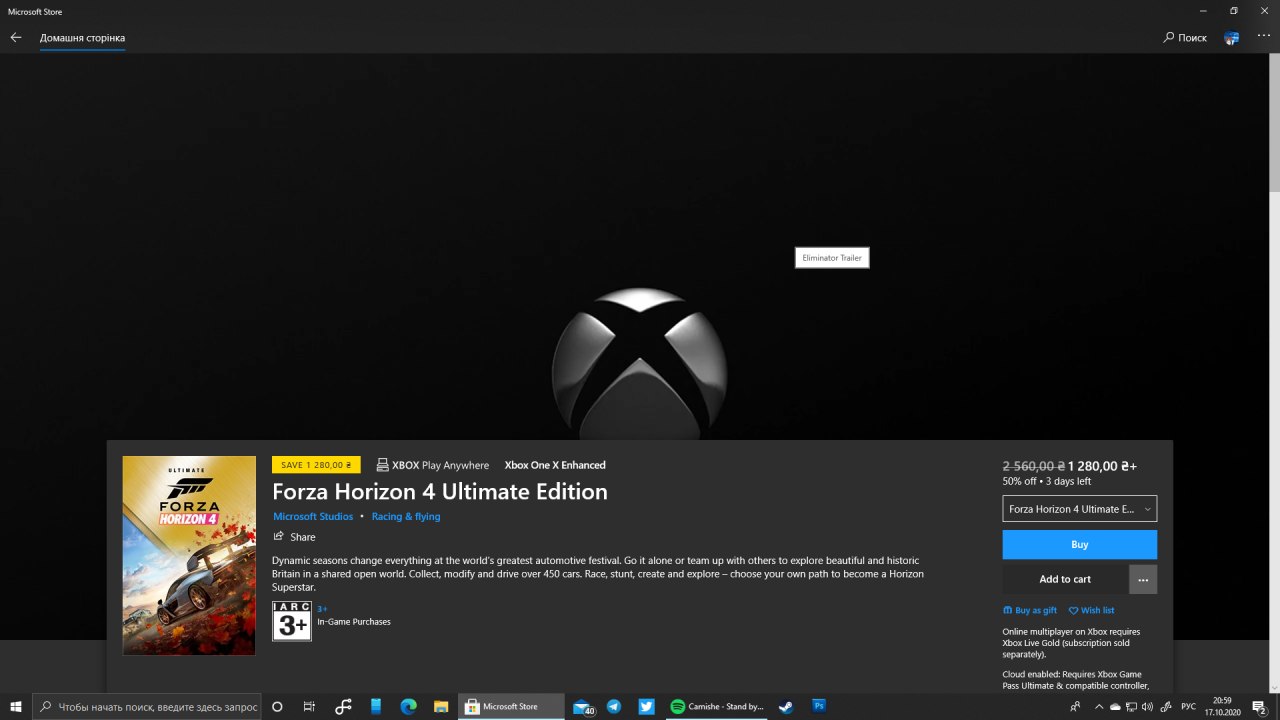Click the Forza Horizon 4 cover art
Viewport: 1280px width, 720px height.
[189, 555]
